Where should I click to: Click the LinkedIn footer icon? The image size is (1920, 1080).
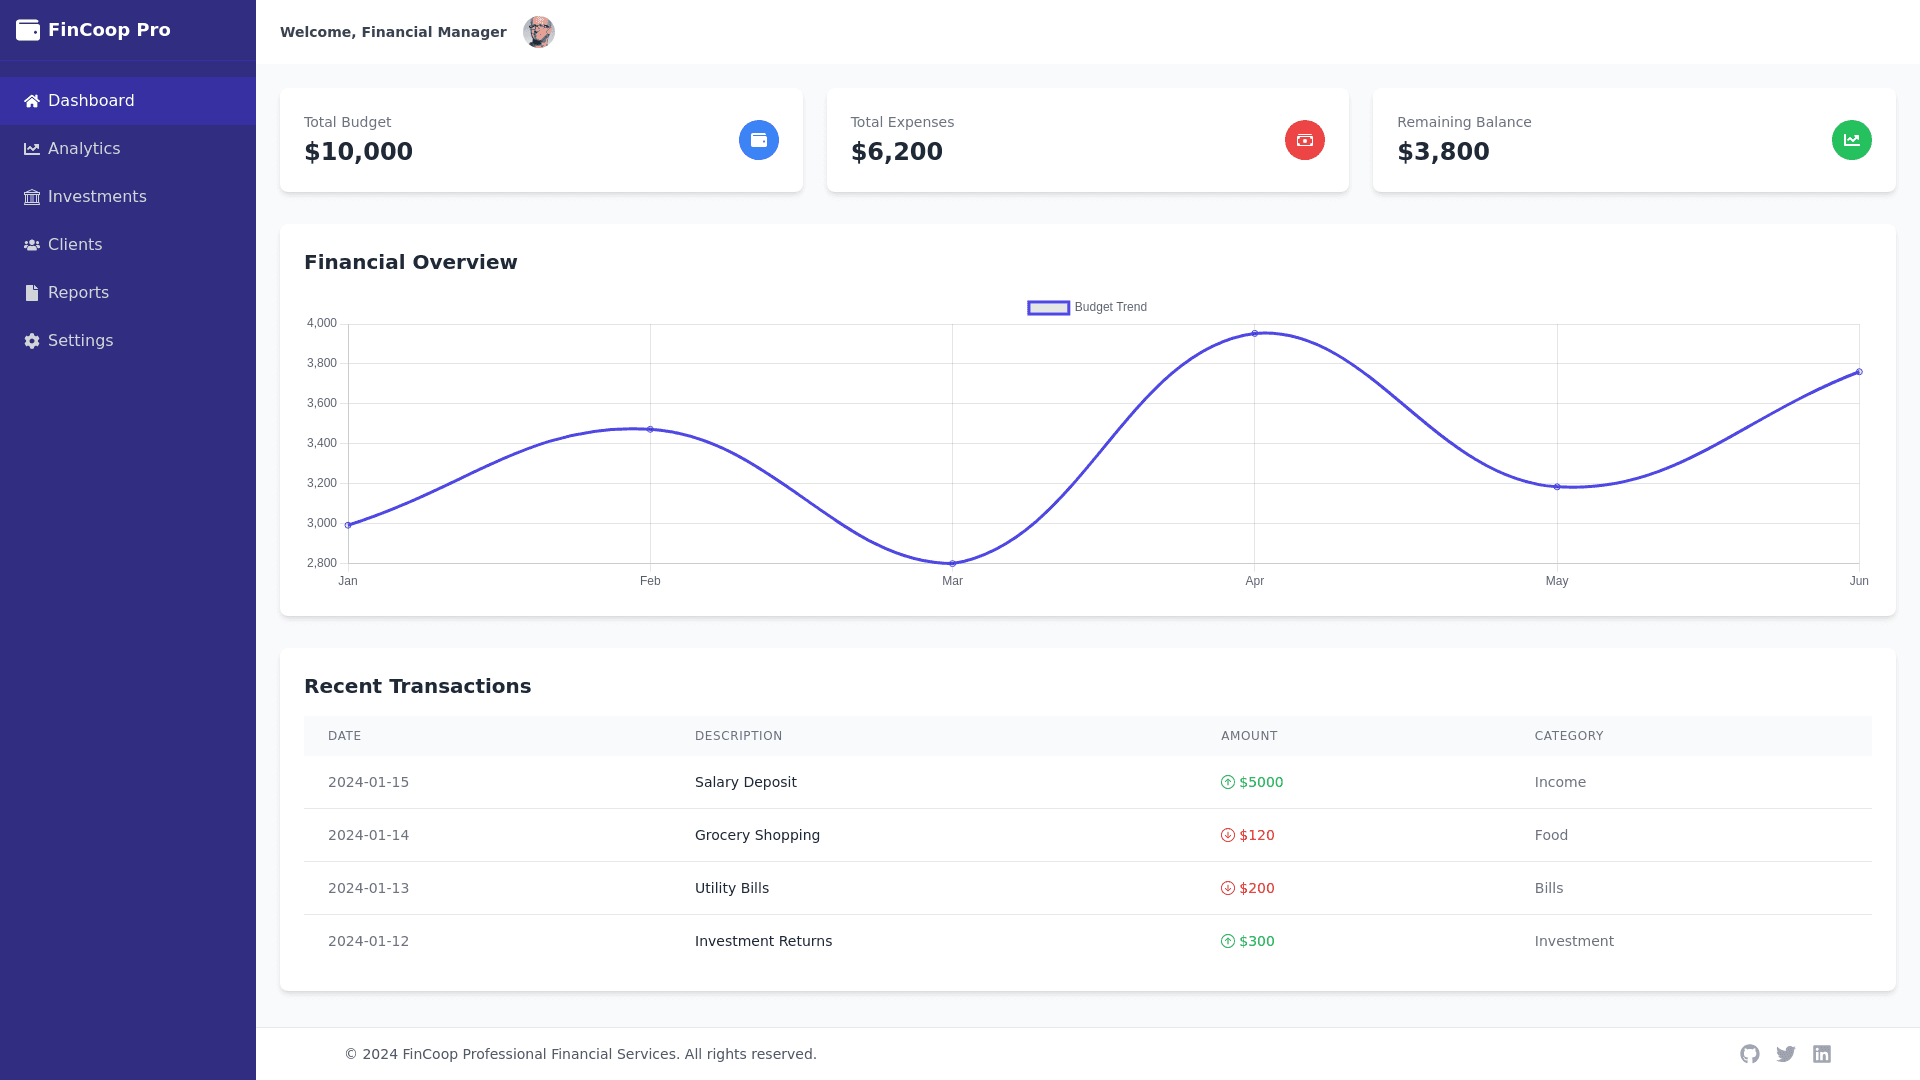1821,1054
